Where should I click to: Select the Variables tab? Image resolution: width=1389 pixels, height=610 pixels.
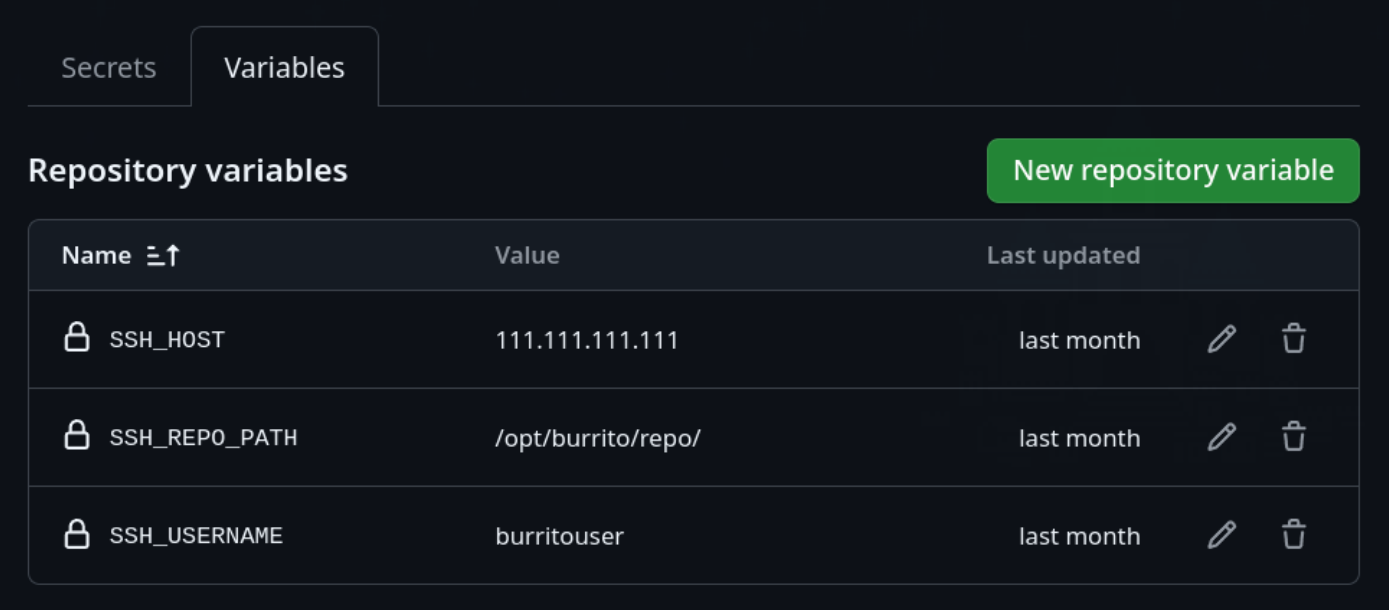tap(284, 68)
